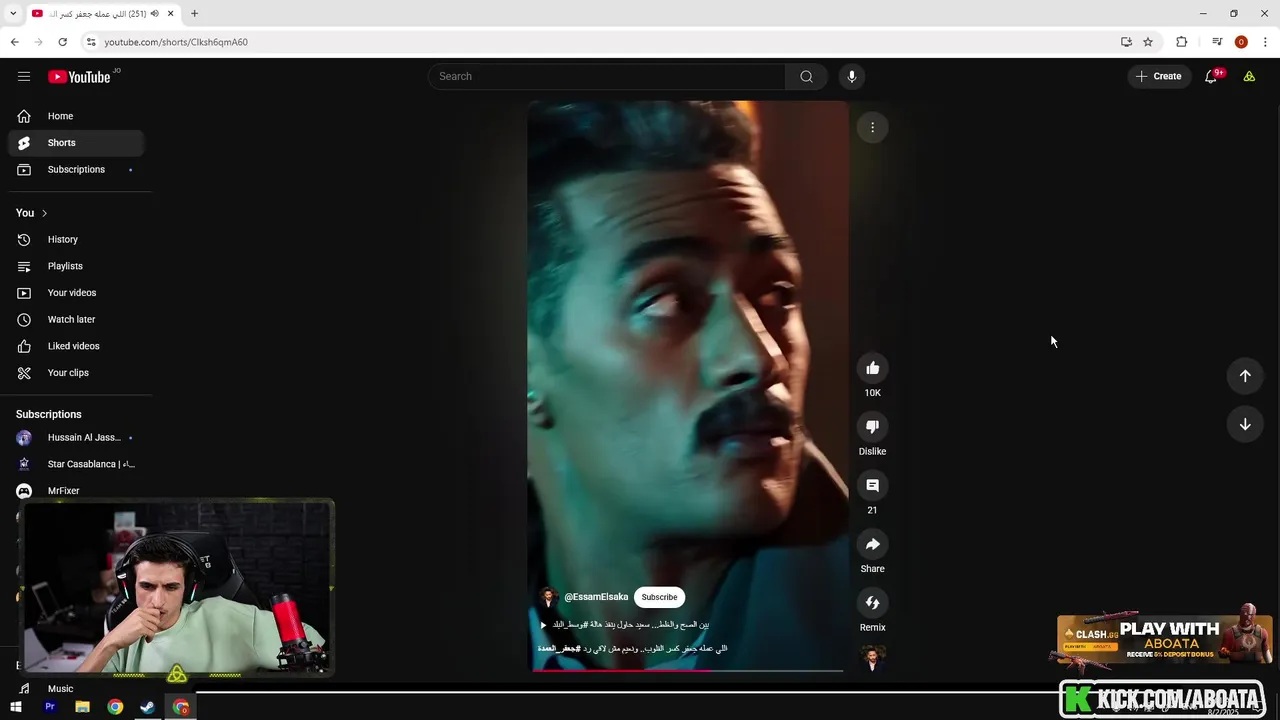Open Playlists in the sidebar
Viewport: 1280px width, 720px height.
tap(76, 266)
